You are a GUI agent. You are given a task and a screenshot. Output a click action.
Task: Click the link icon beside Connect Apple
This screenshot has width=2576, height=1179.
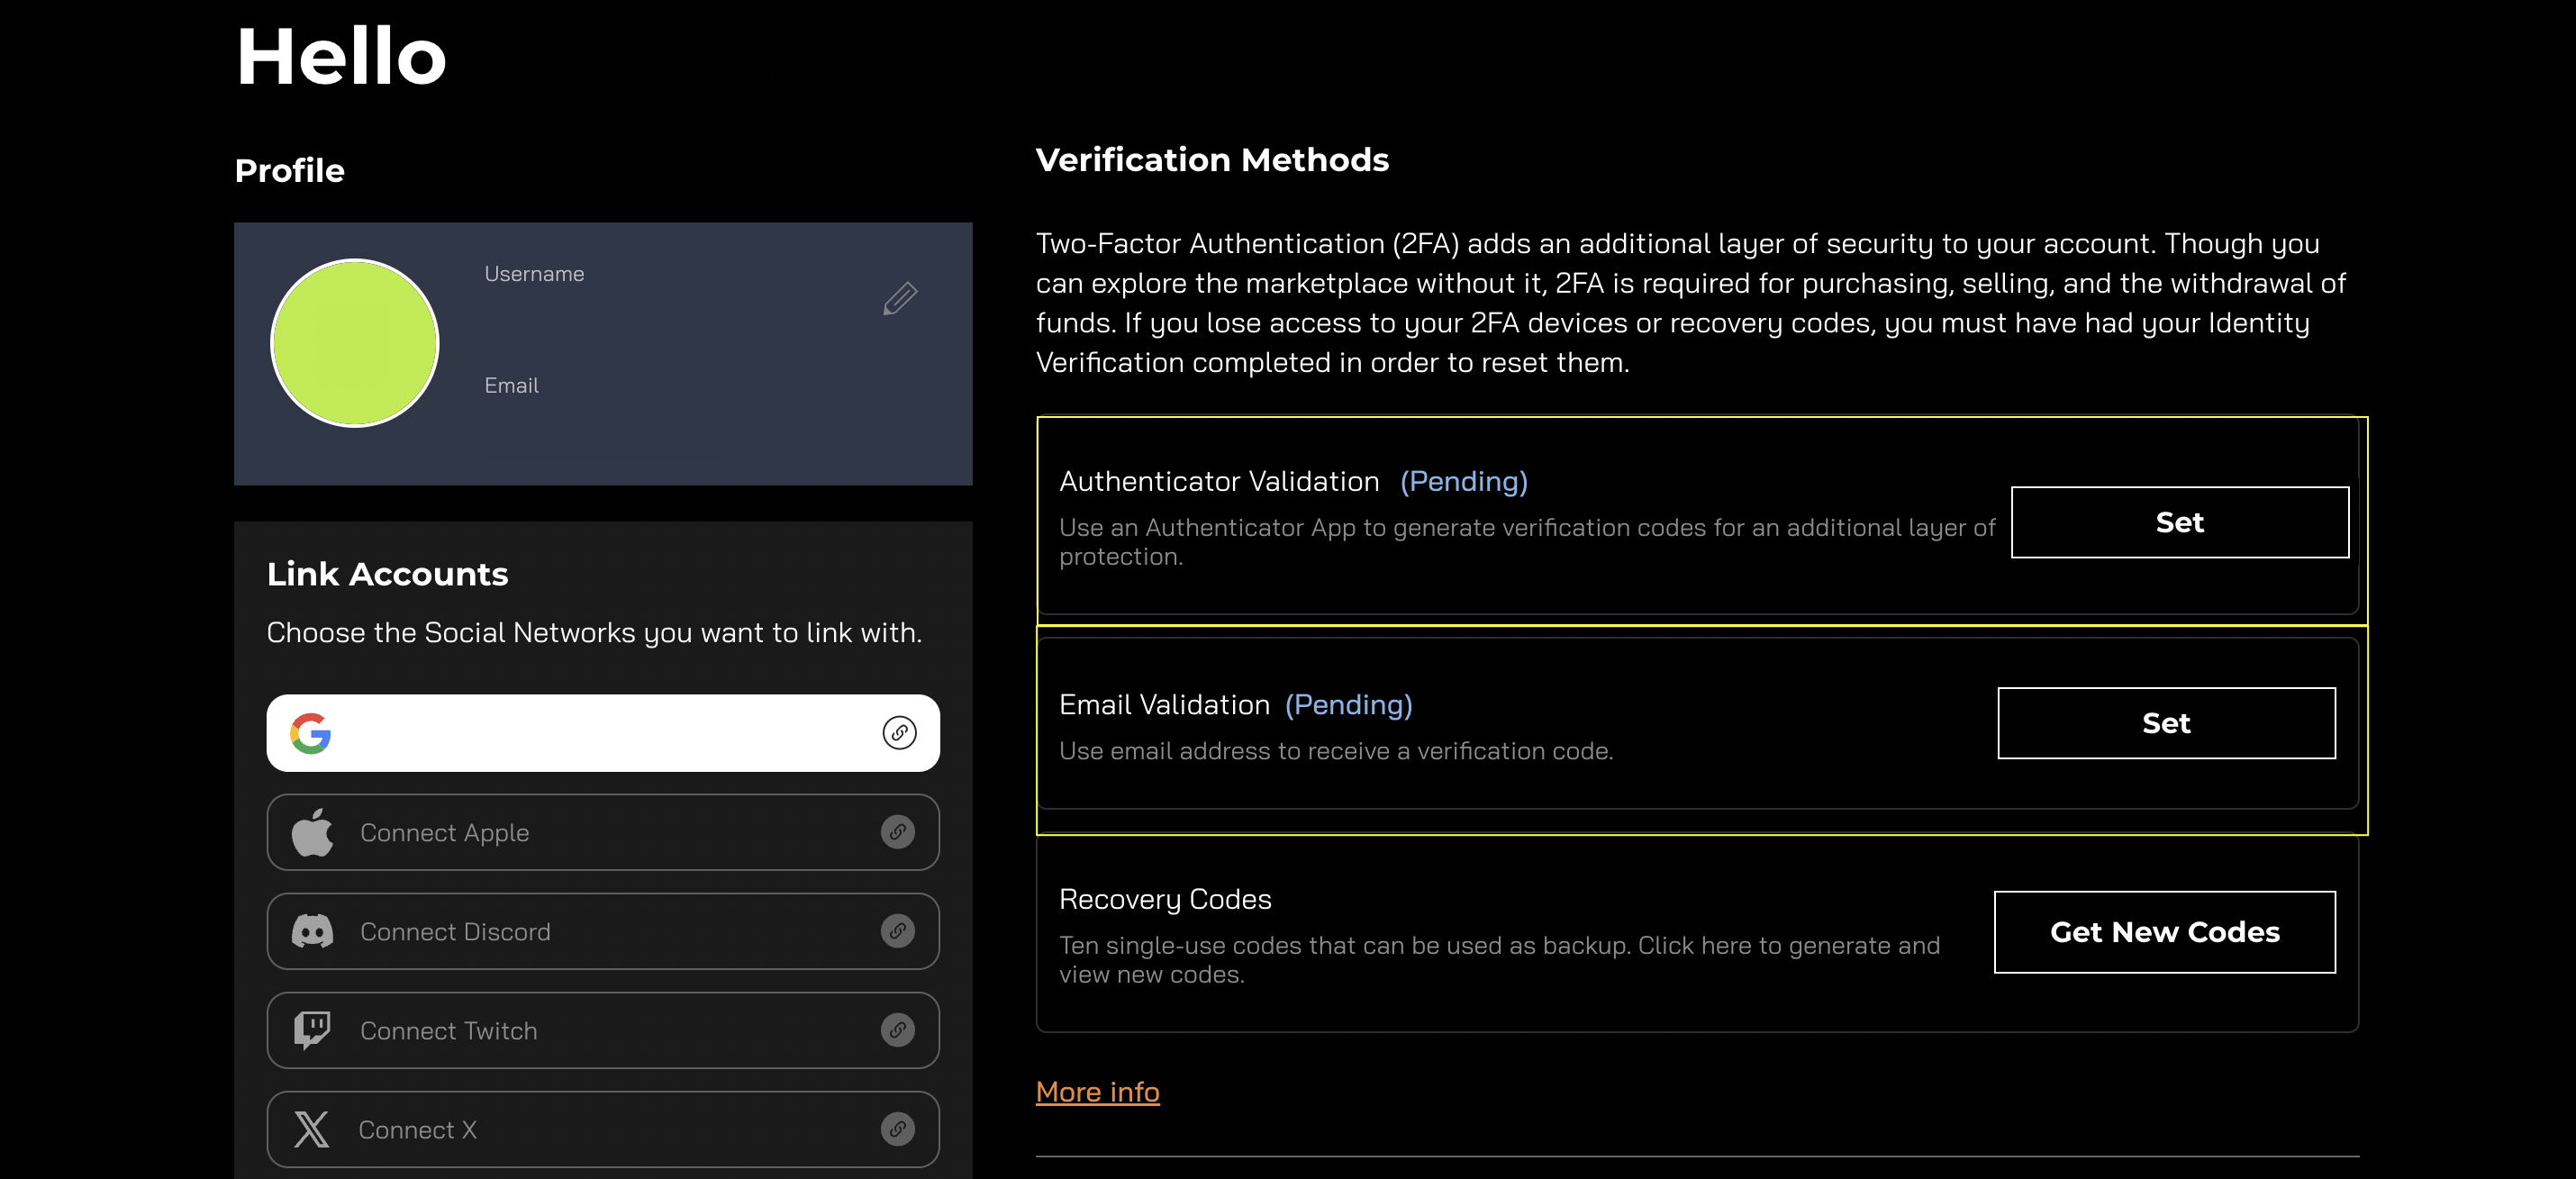click(x=898, y=831)
